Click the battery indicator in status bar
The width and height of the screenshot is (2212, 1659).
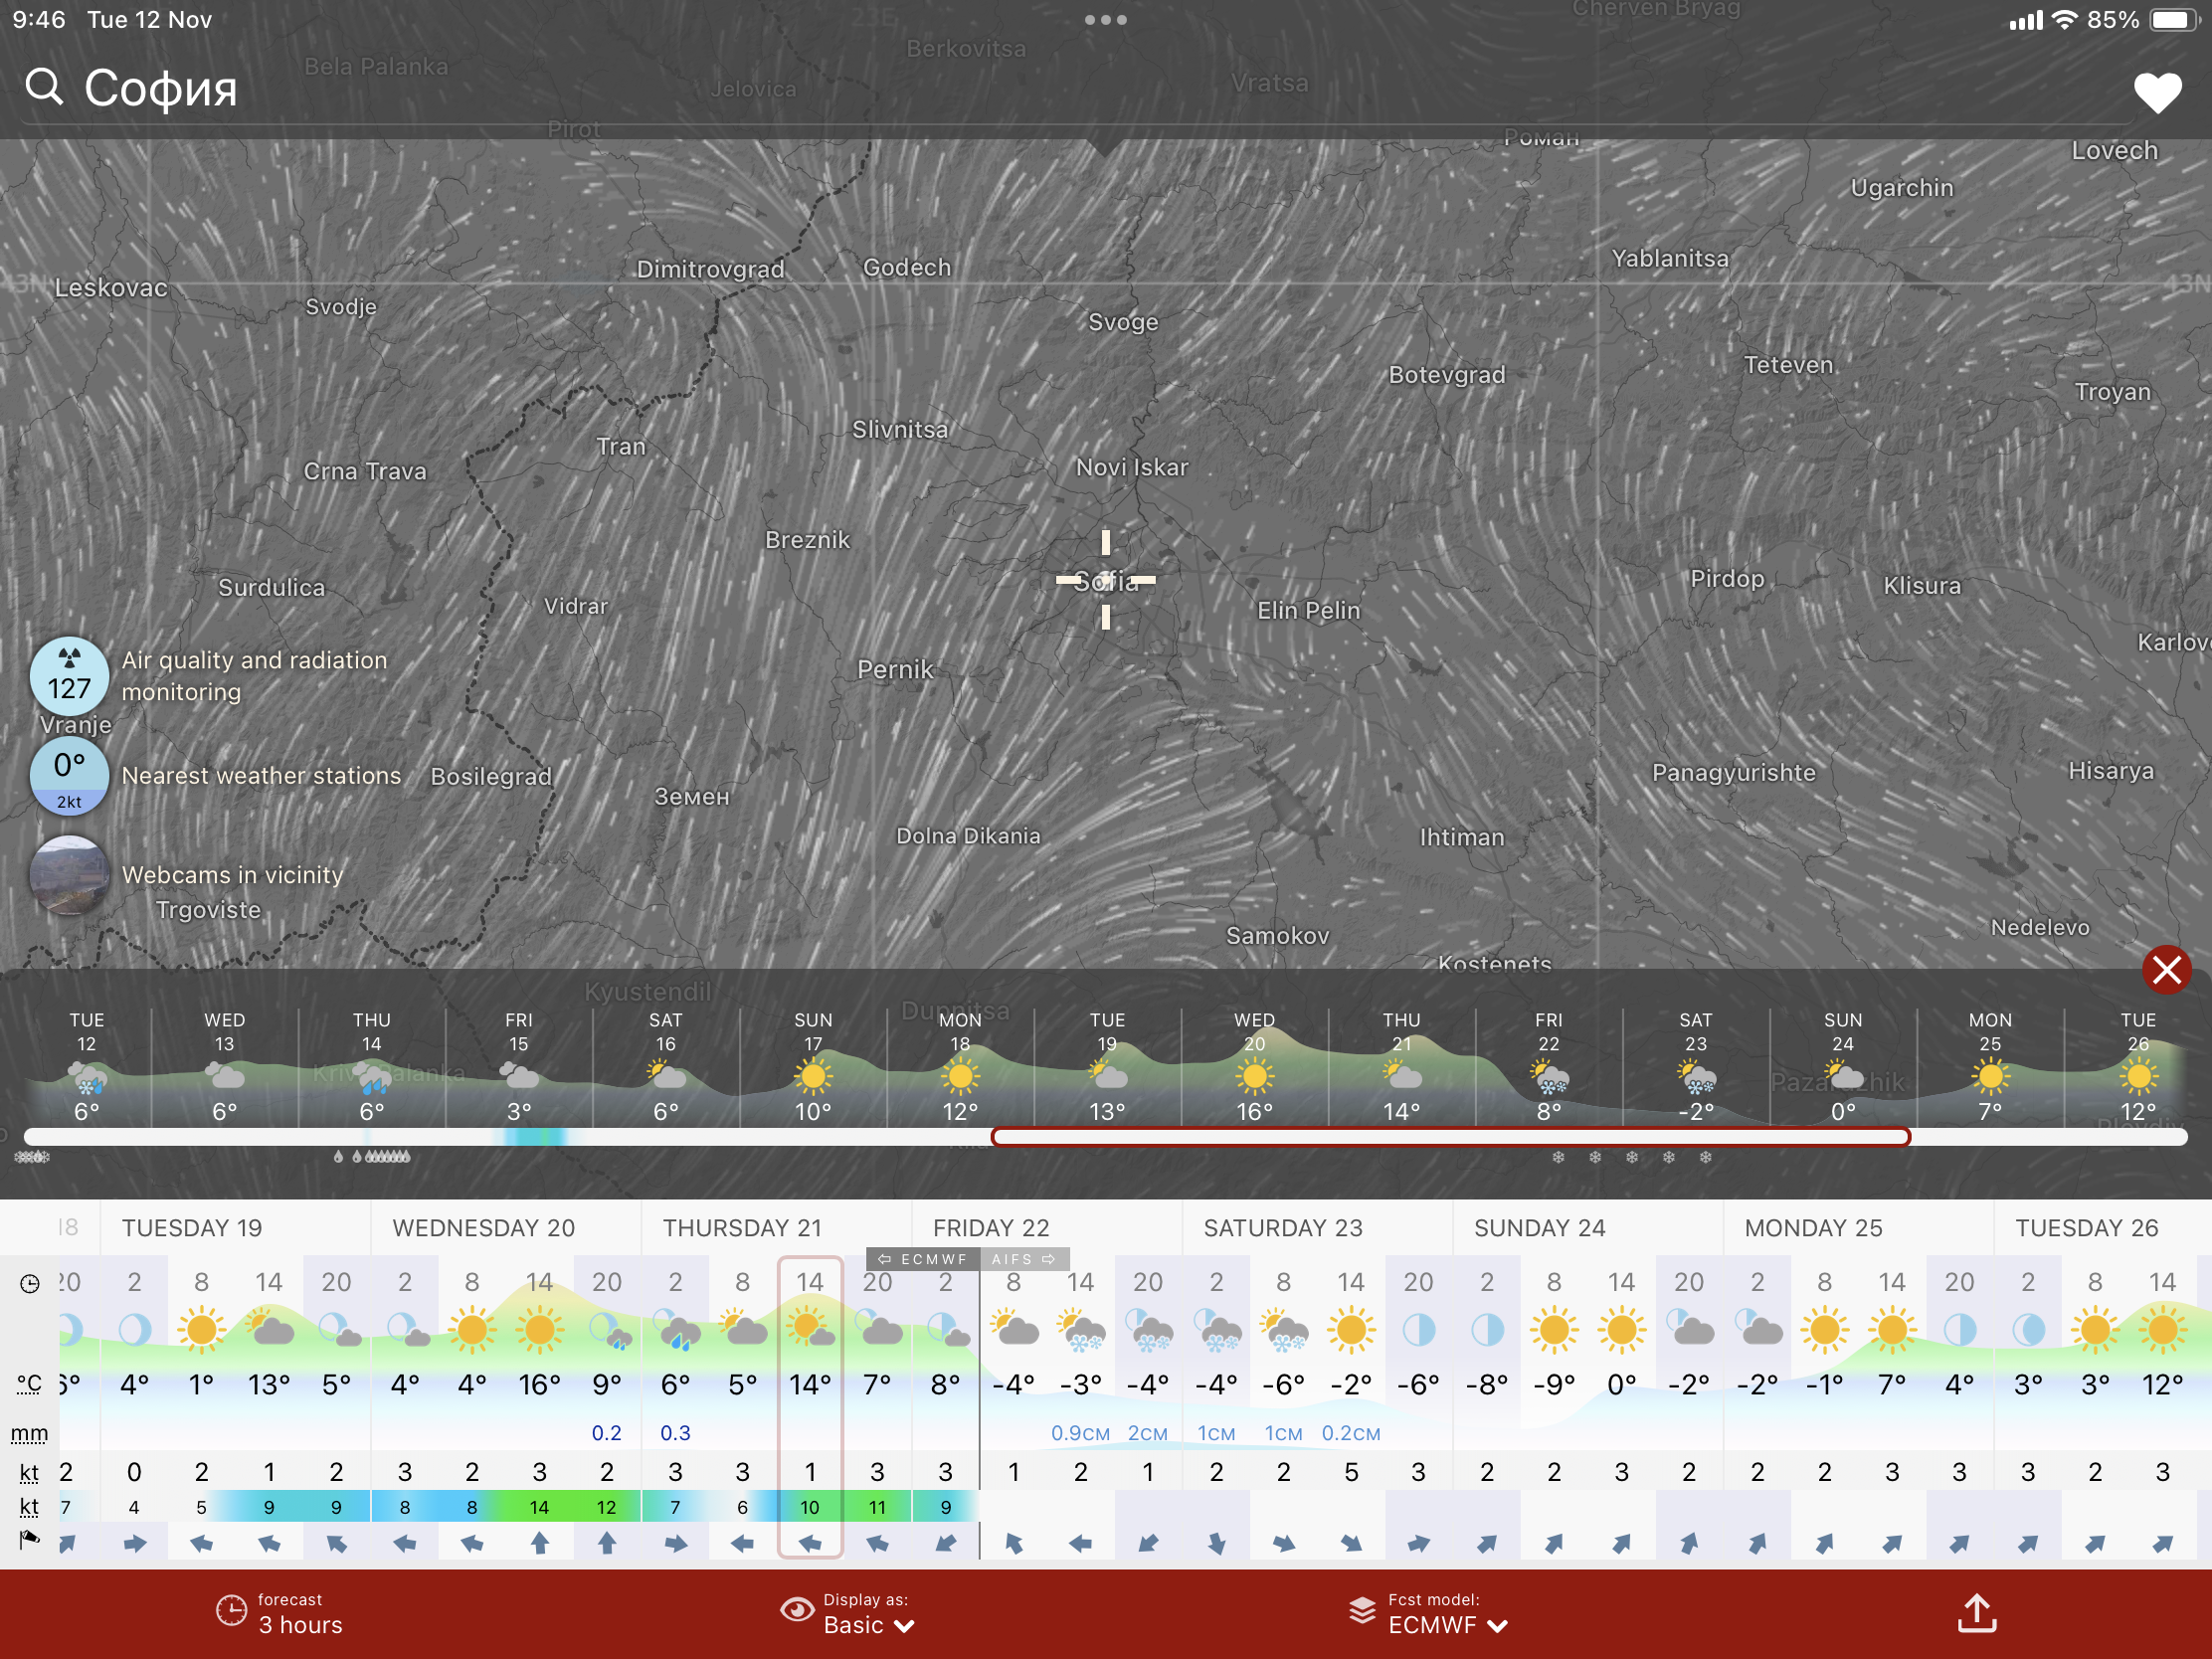click(2173, 20)
